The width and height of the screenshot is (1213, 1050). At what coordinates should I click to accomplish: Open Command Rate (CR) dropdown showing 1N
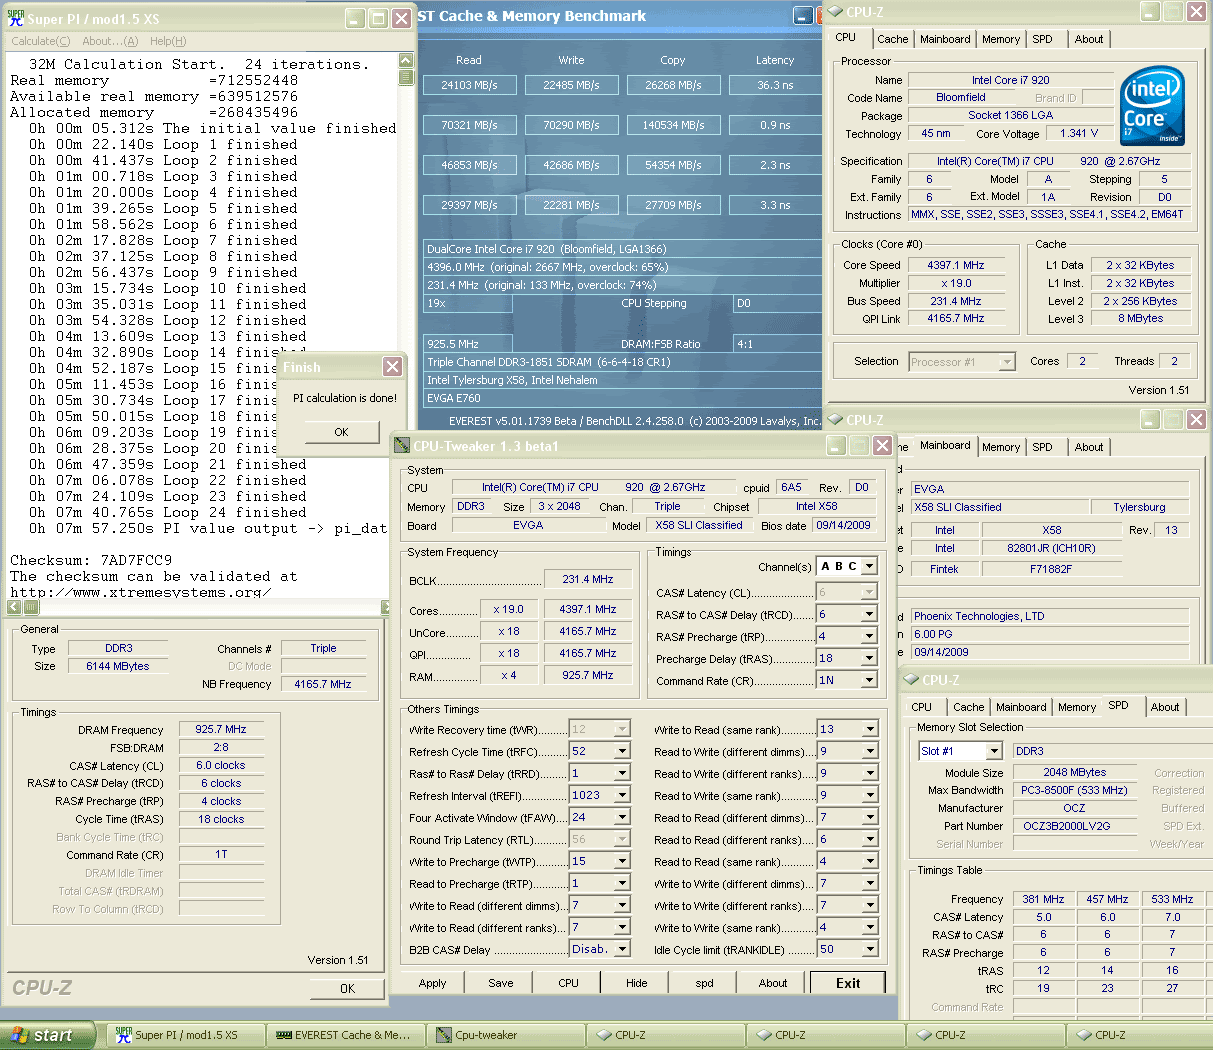click(x=869, y=680)
